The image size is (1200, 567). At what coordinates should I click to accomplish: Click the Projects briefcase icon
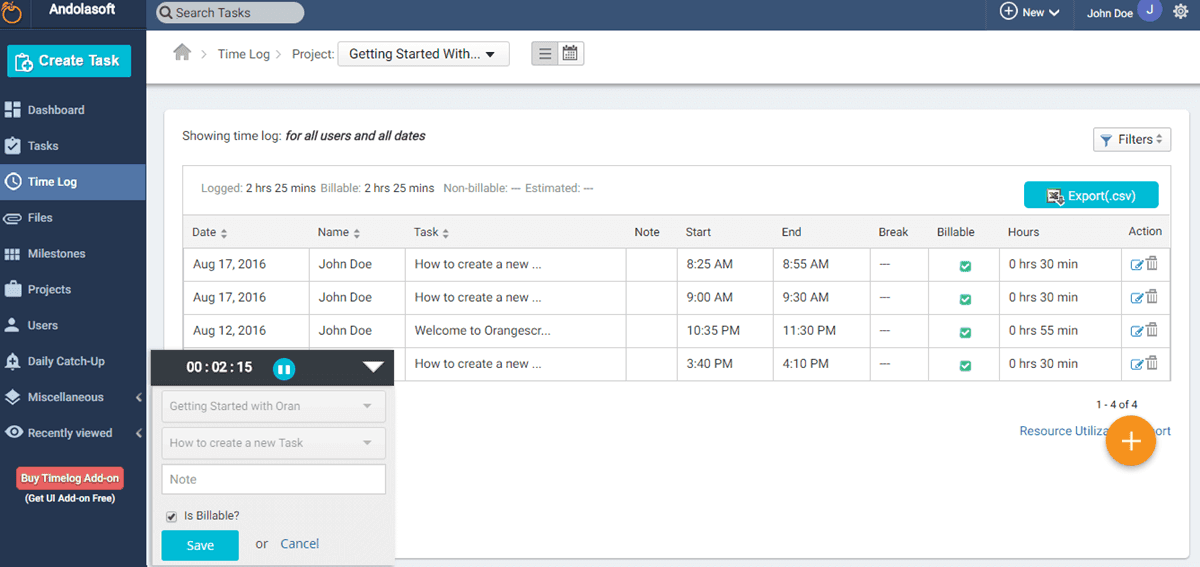tap(13, 289)
